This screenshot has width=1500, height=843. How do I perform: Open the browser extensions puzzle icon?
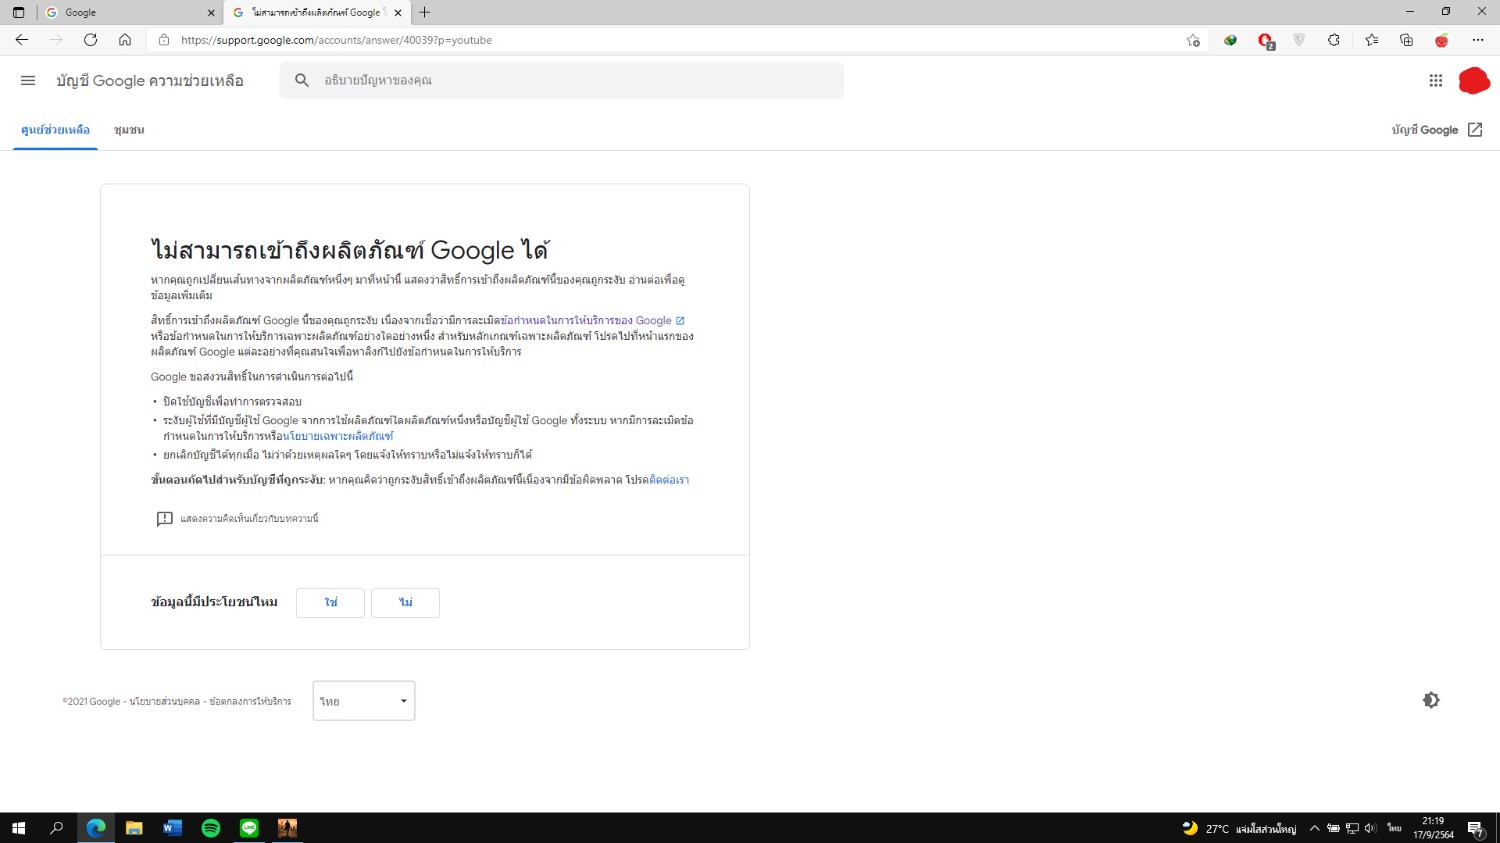pos(1334,40)
